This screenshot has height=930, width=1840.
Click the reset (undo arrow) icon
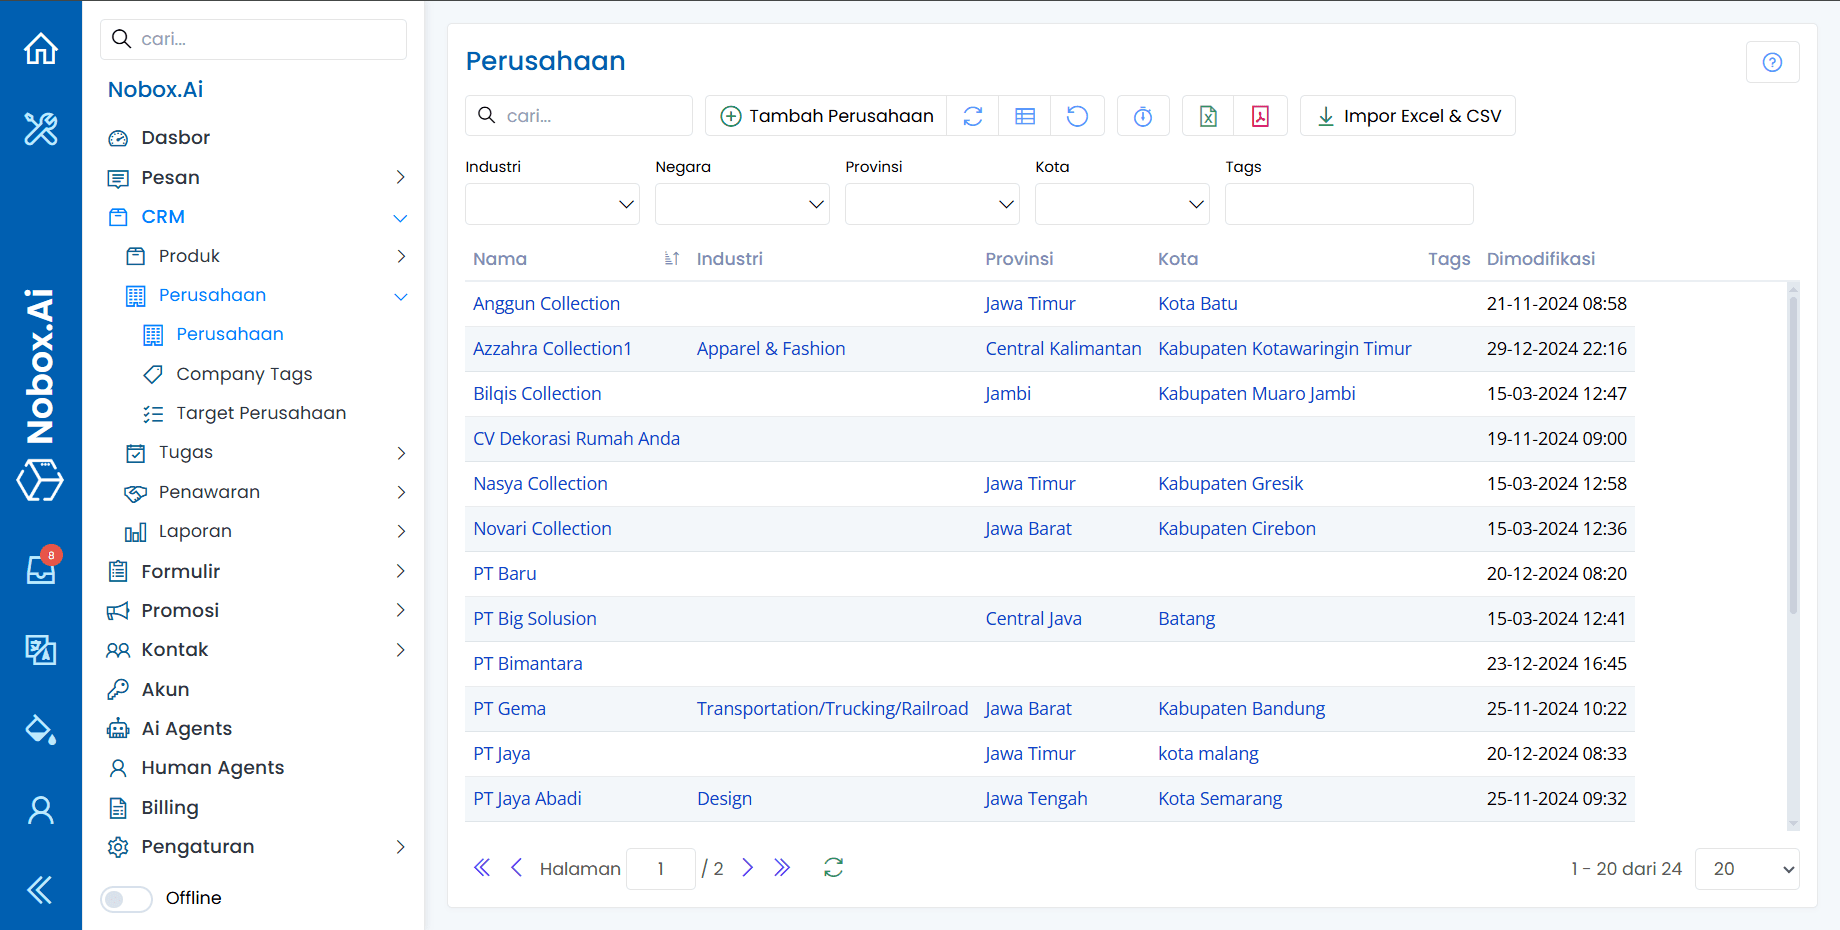[x=1077, y=115]
